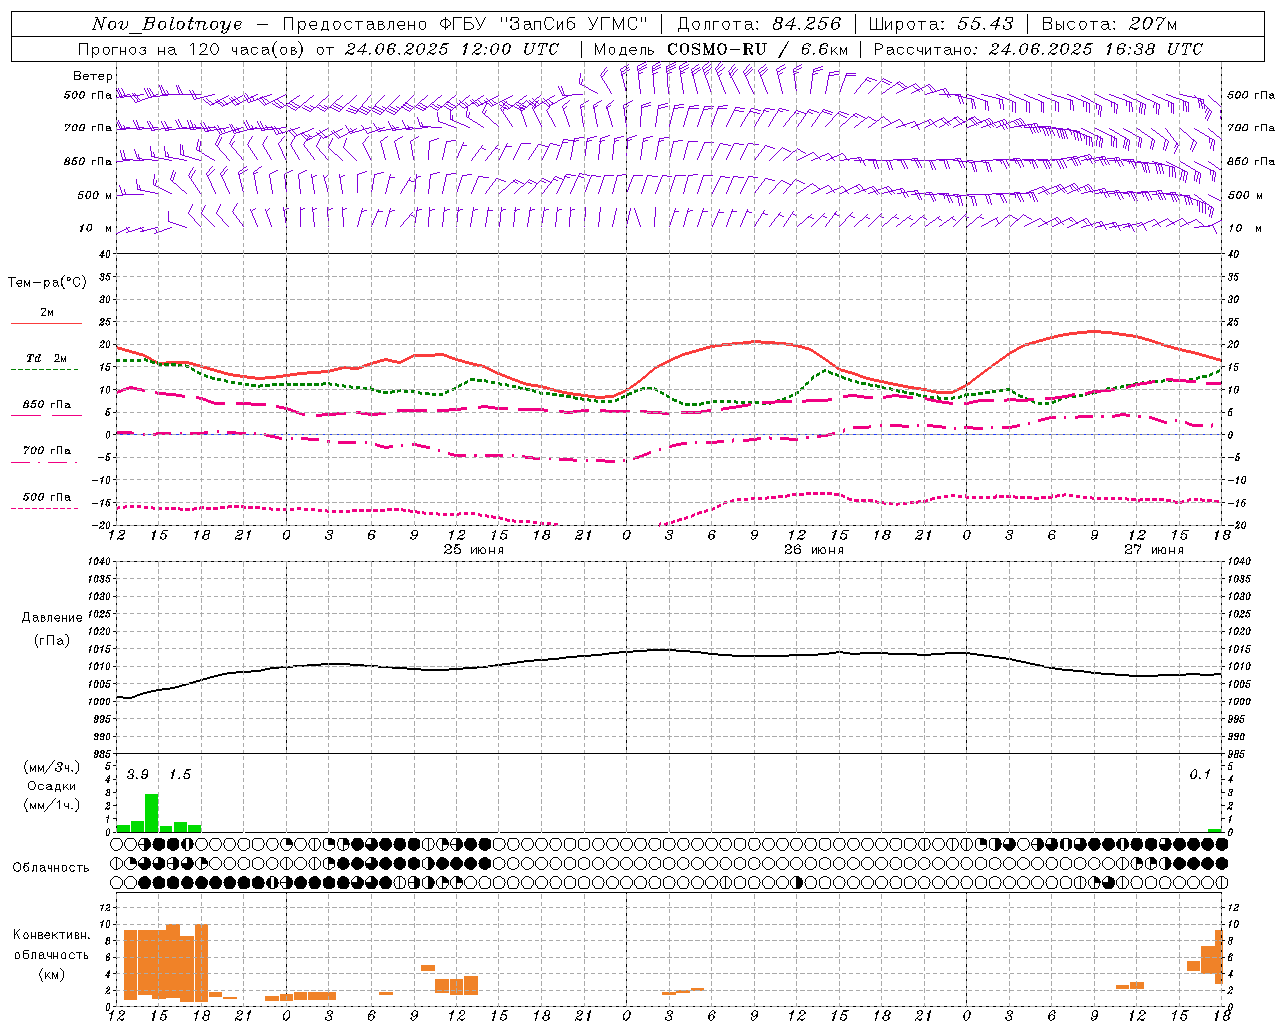
Task: Click the station name Nov_Bolotnoye
Action: [x=167, y=24]
